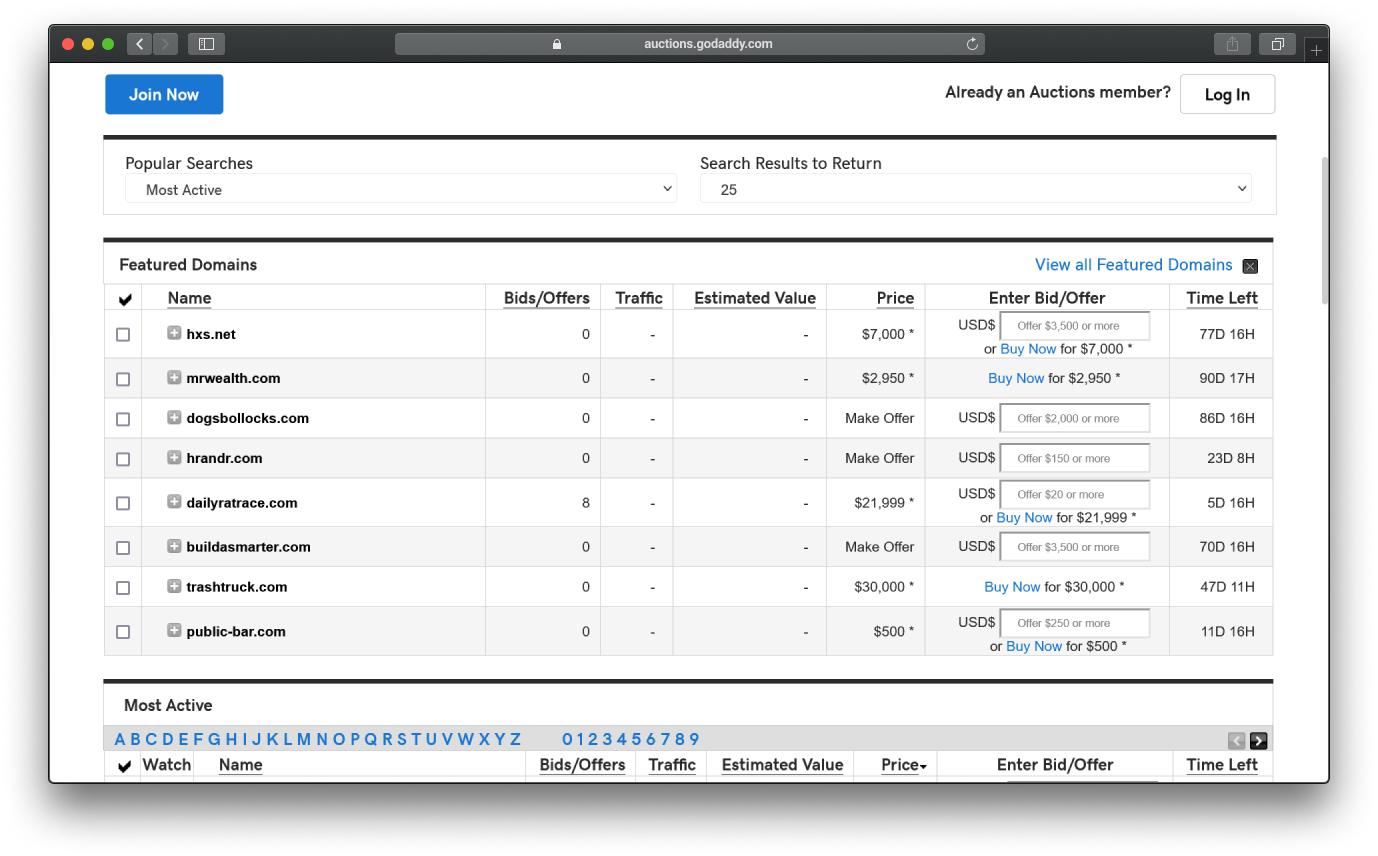Image resolution: width=1378 pixels, height=856 pixels.
Task: Expand details for dogsbollocks.com with the plus icon
Action: coord(174,417)
